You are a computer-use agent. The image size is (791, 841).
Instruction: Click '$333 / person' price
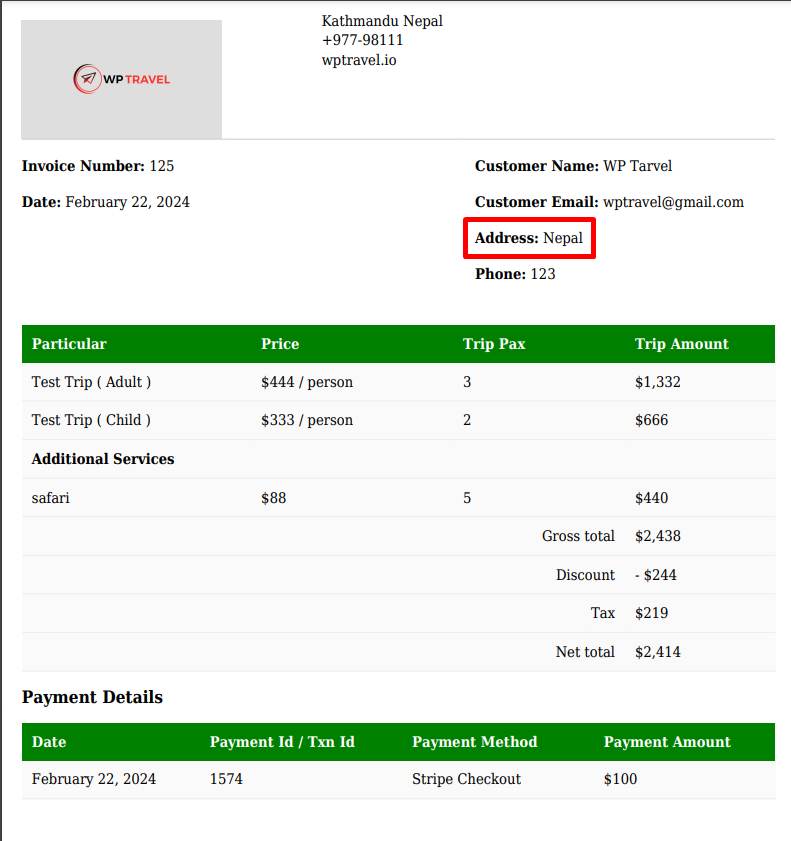307,420
